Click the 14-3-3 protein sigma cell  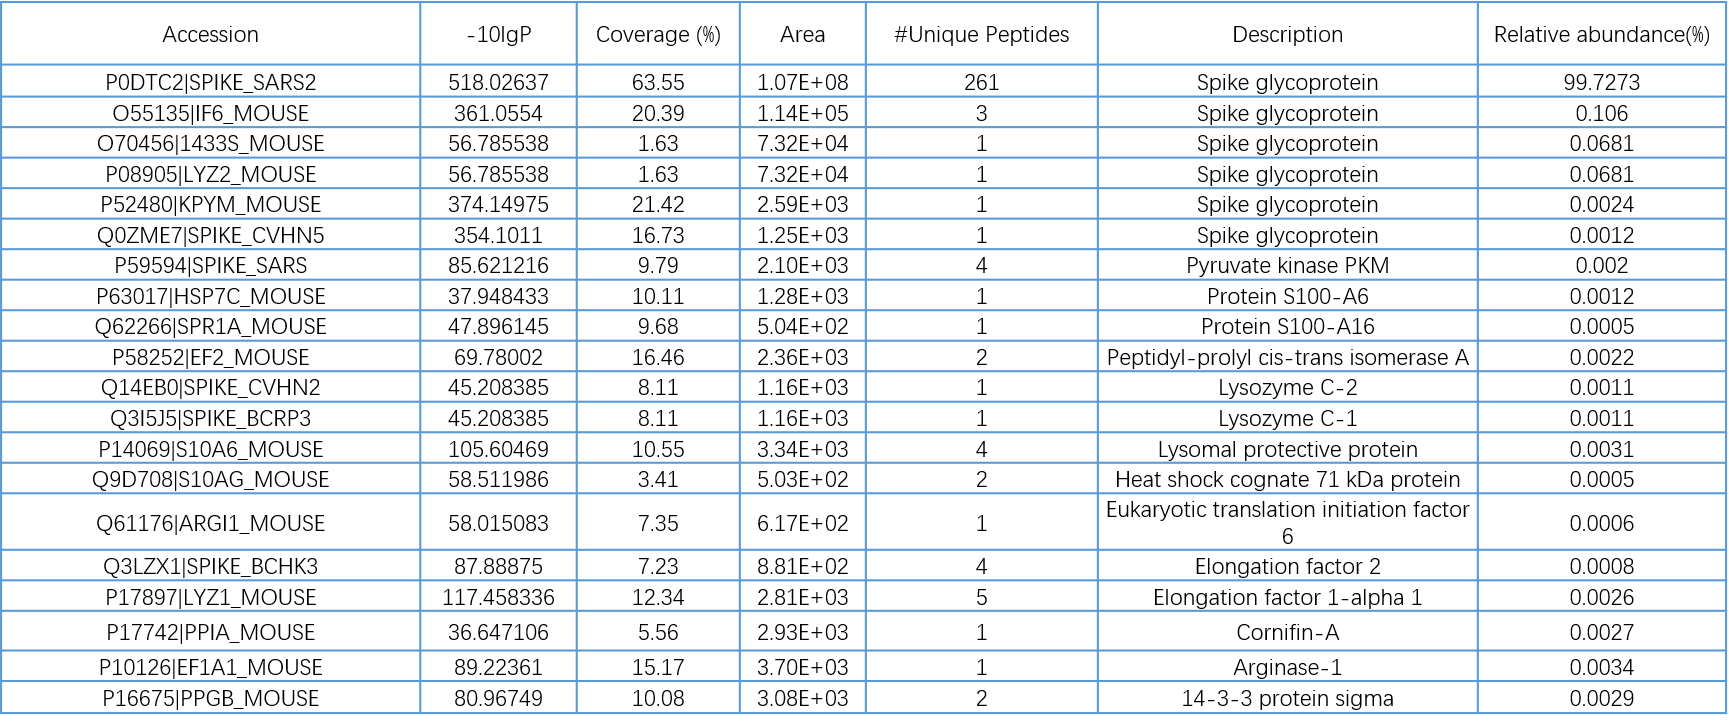point(1287,699)
